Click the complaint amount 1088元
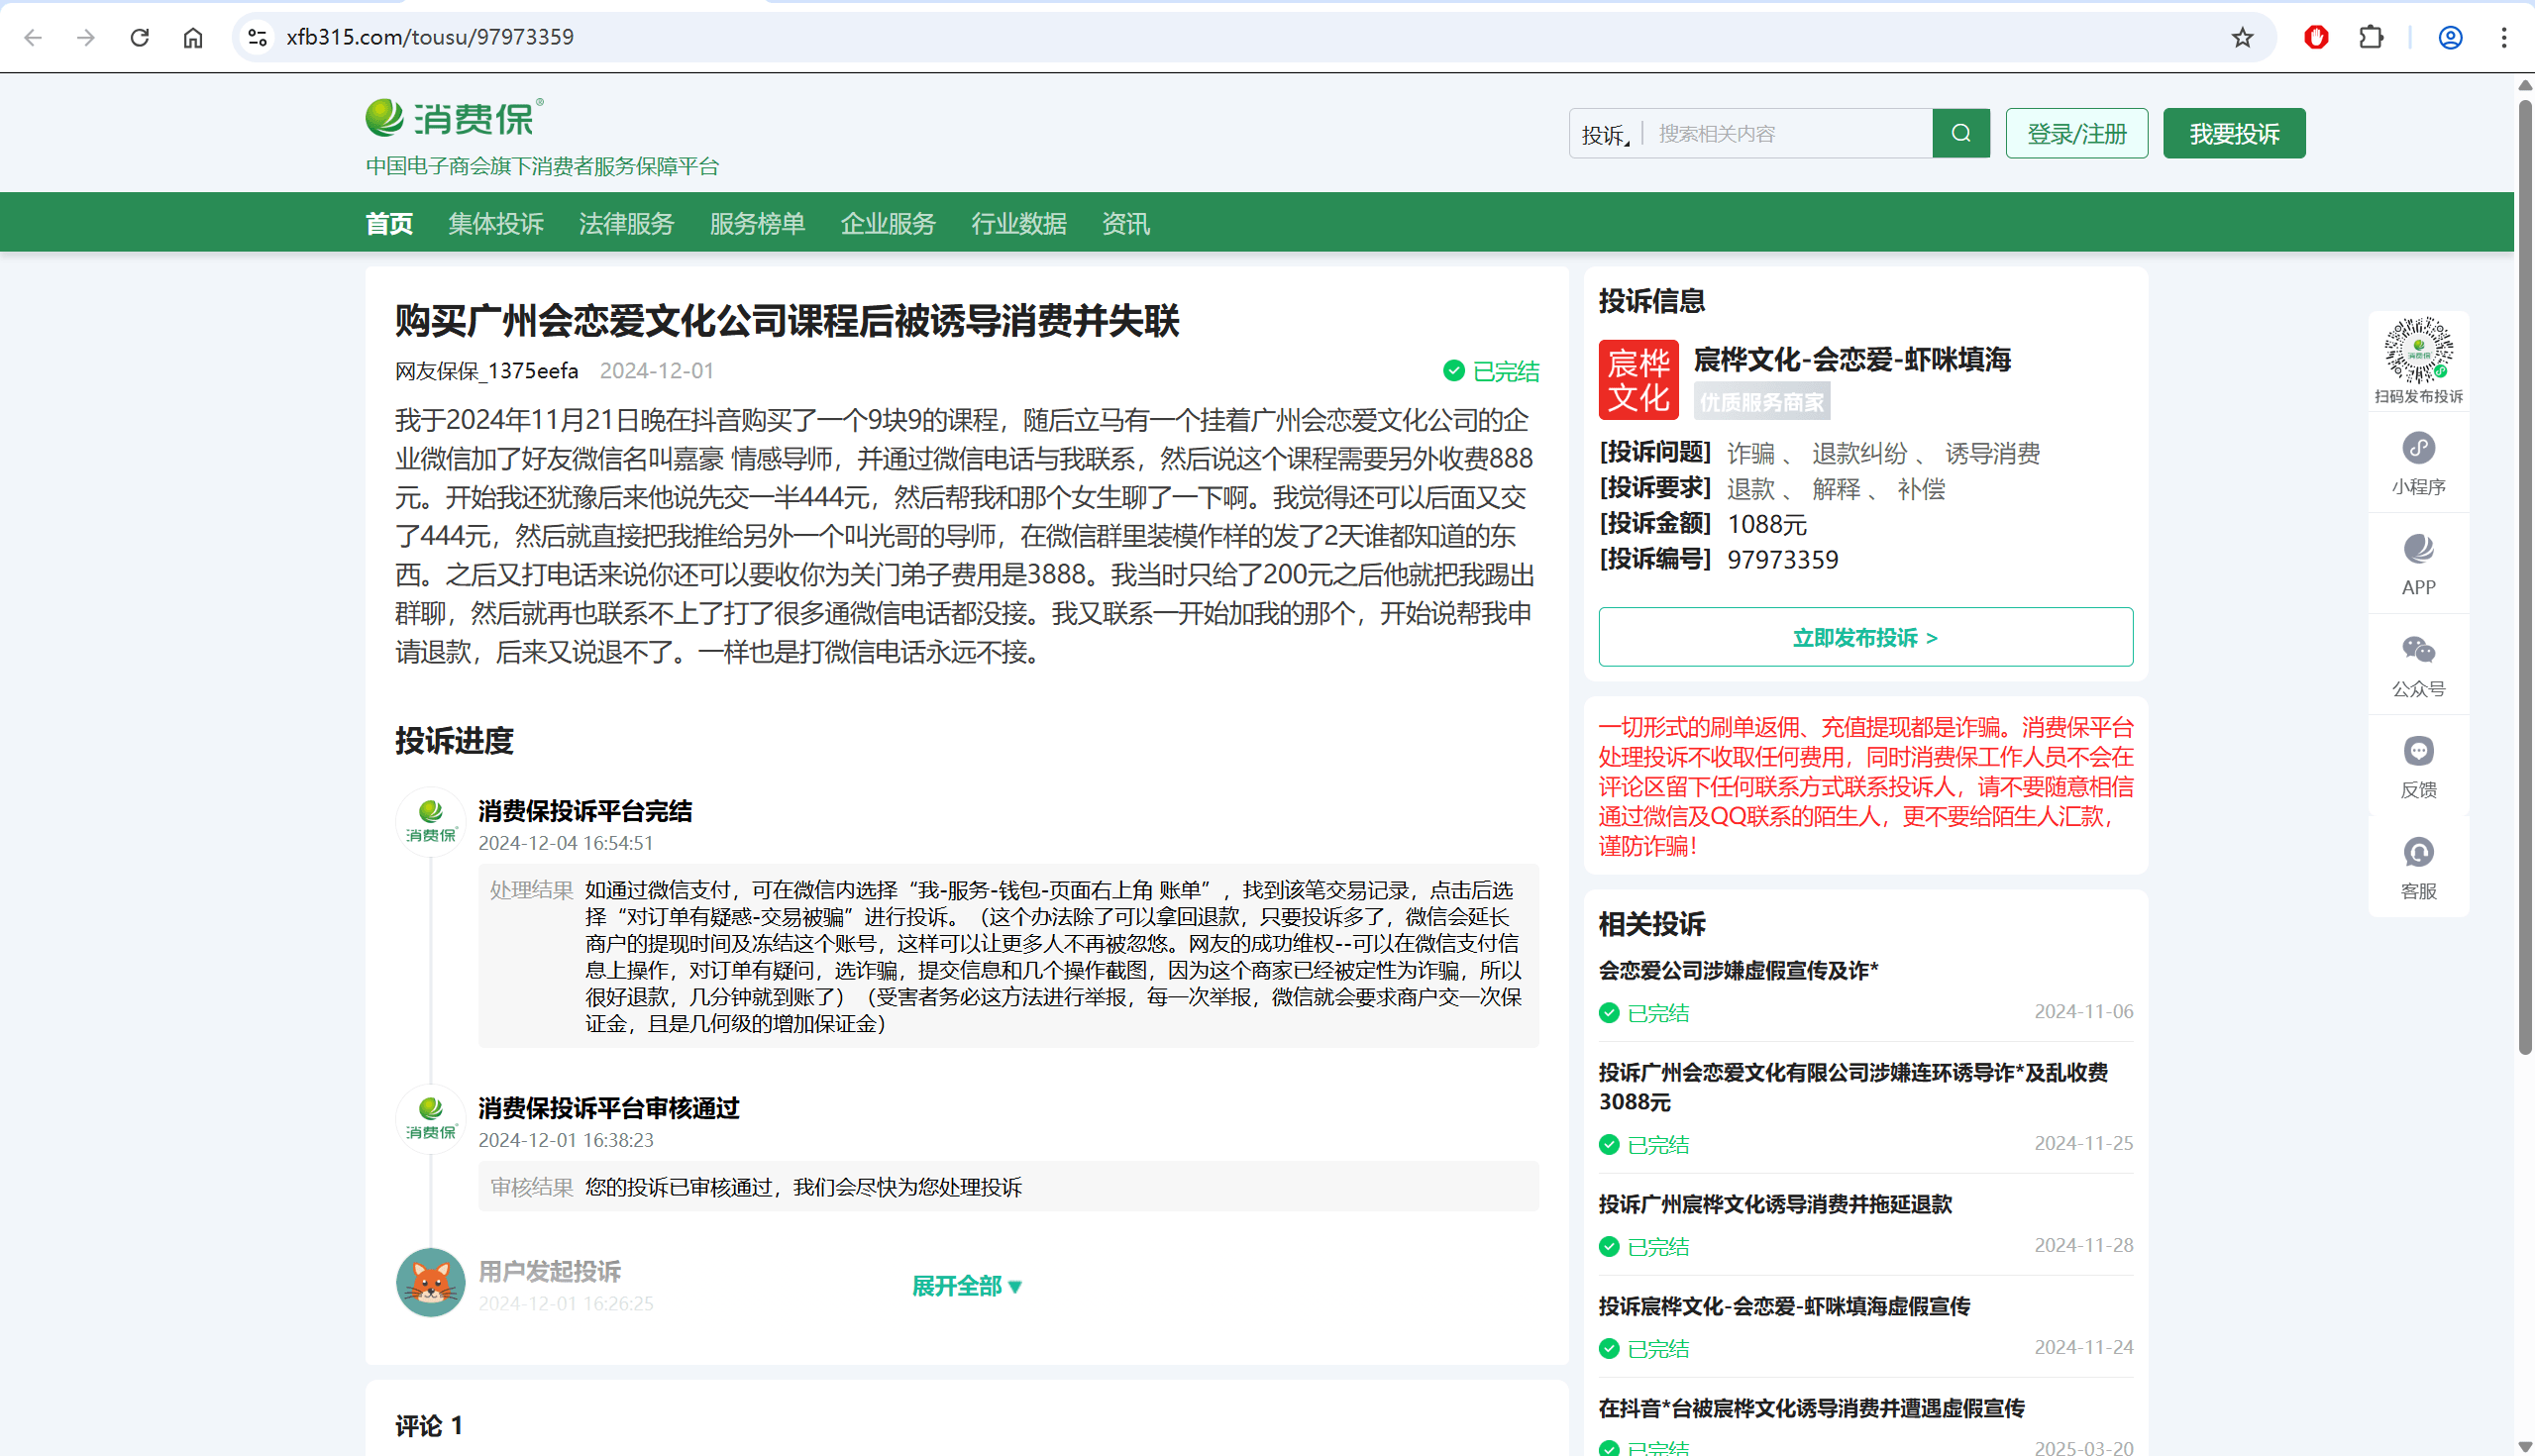Image resolution: width=2535 pixels, height=1456 pixels. point(1767,524)
